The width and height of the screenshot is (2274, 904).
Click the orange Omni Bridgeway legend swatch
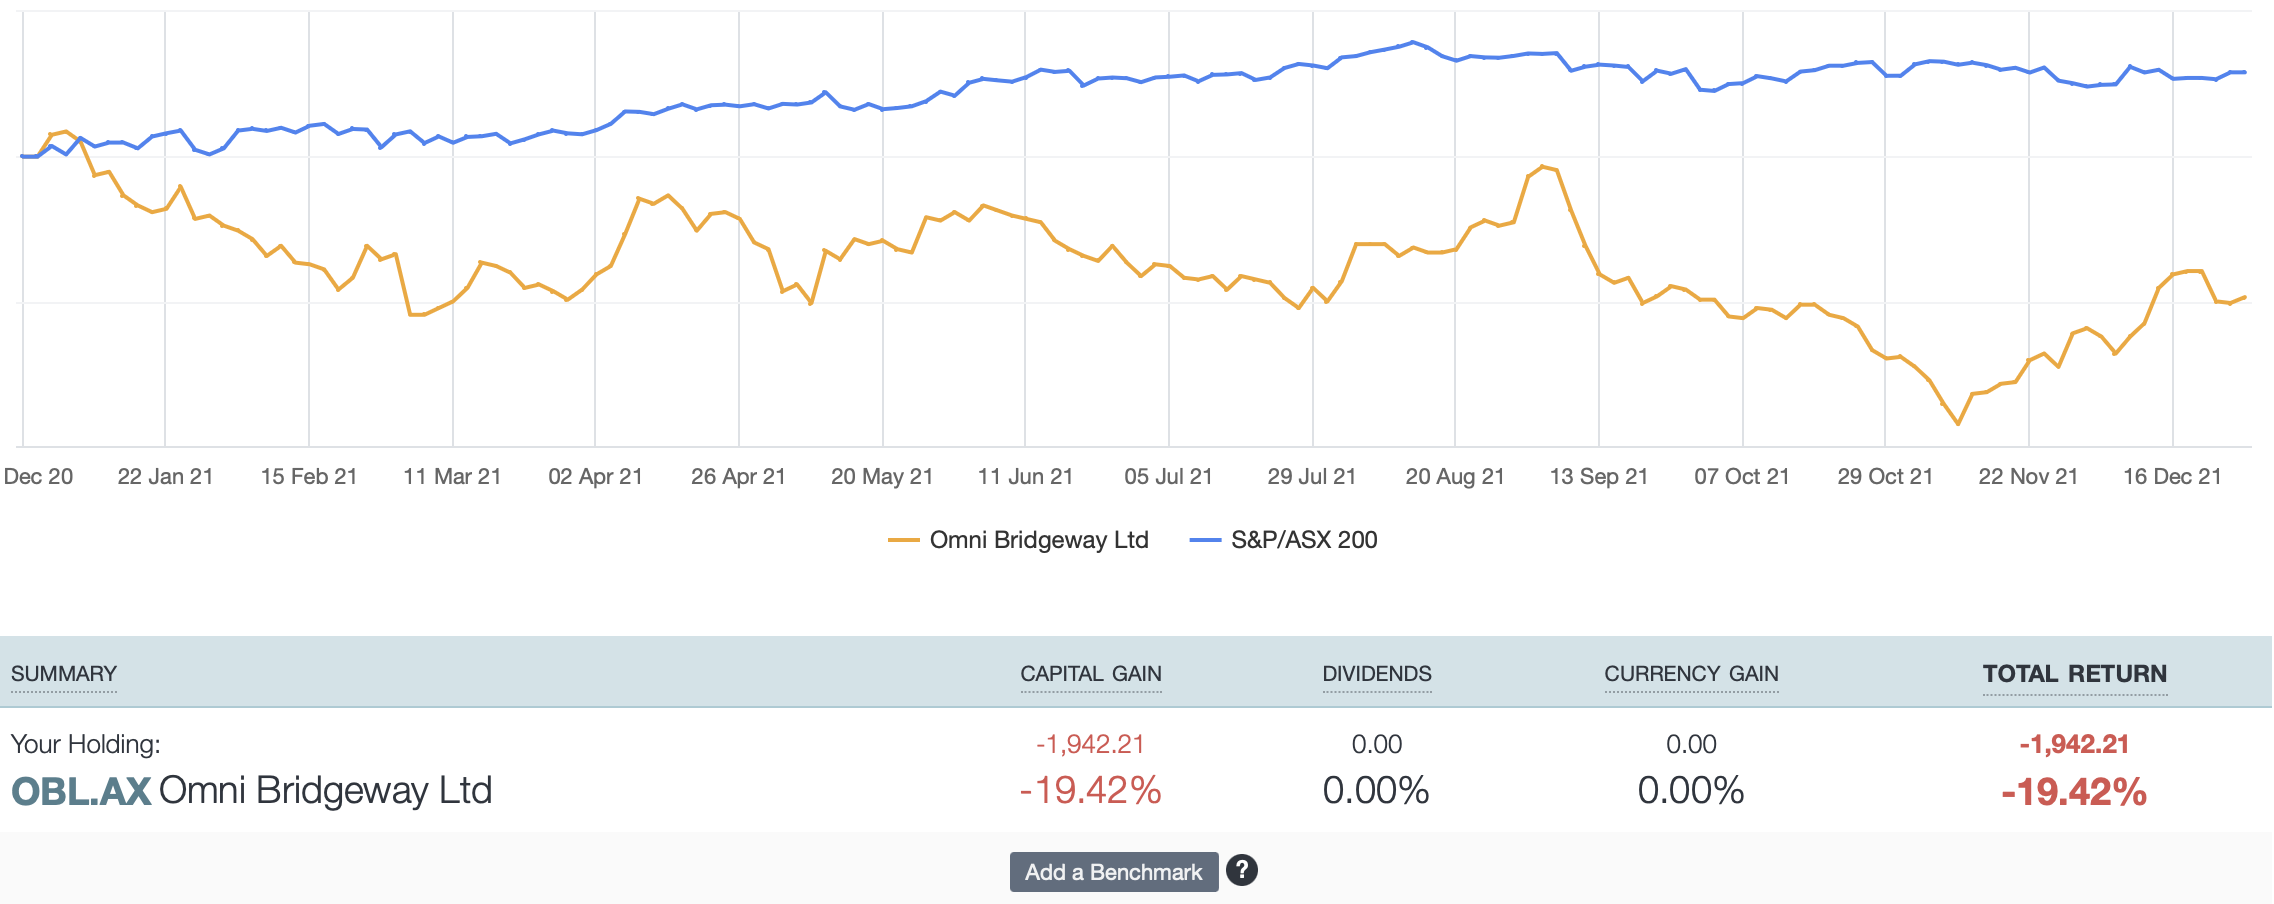pos(903,540)
